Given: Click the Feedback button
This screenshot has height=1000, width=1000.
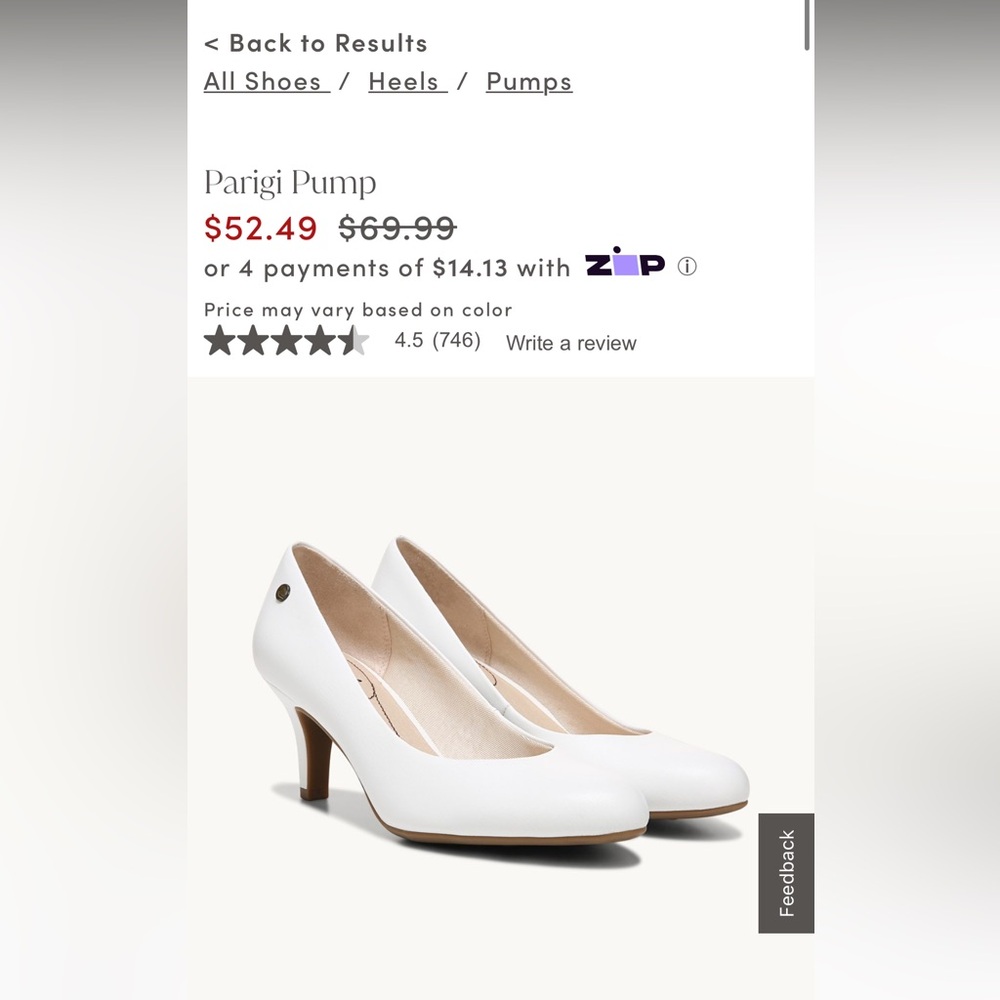Looking at the screenshot, I should pos(786,871).
